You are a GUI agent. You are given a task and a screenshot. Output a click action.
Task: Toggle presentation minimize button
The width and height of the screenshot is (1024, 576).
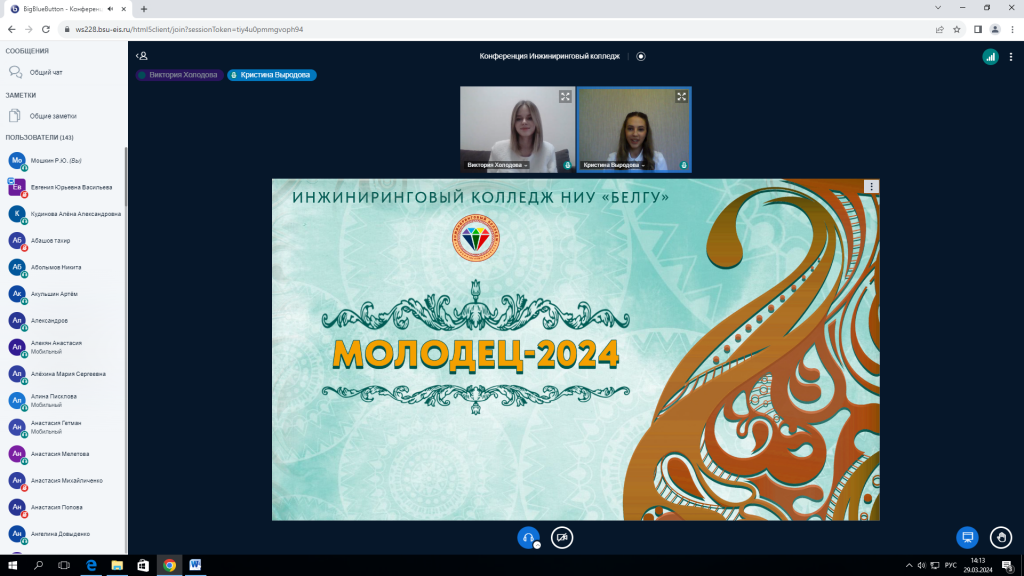(x=967, y=537)
